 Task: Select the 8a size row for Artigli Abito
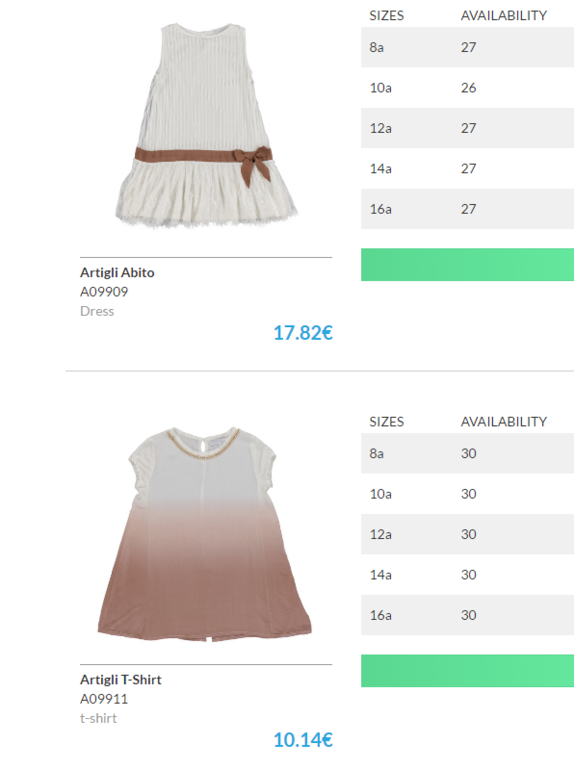coord(467,47)
